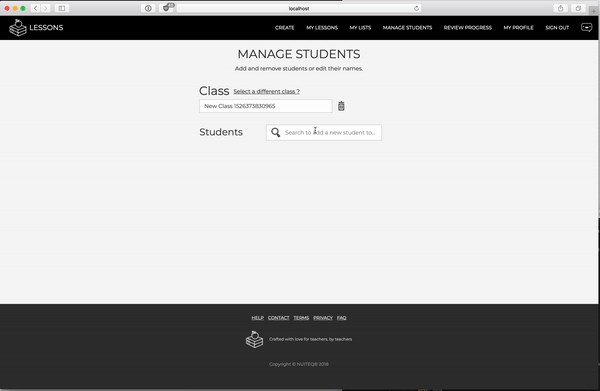The height and width of the screenshot is (391, 600).
Task: Click the reload page icon
Action: point(416,8)
